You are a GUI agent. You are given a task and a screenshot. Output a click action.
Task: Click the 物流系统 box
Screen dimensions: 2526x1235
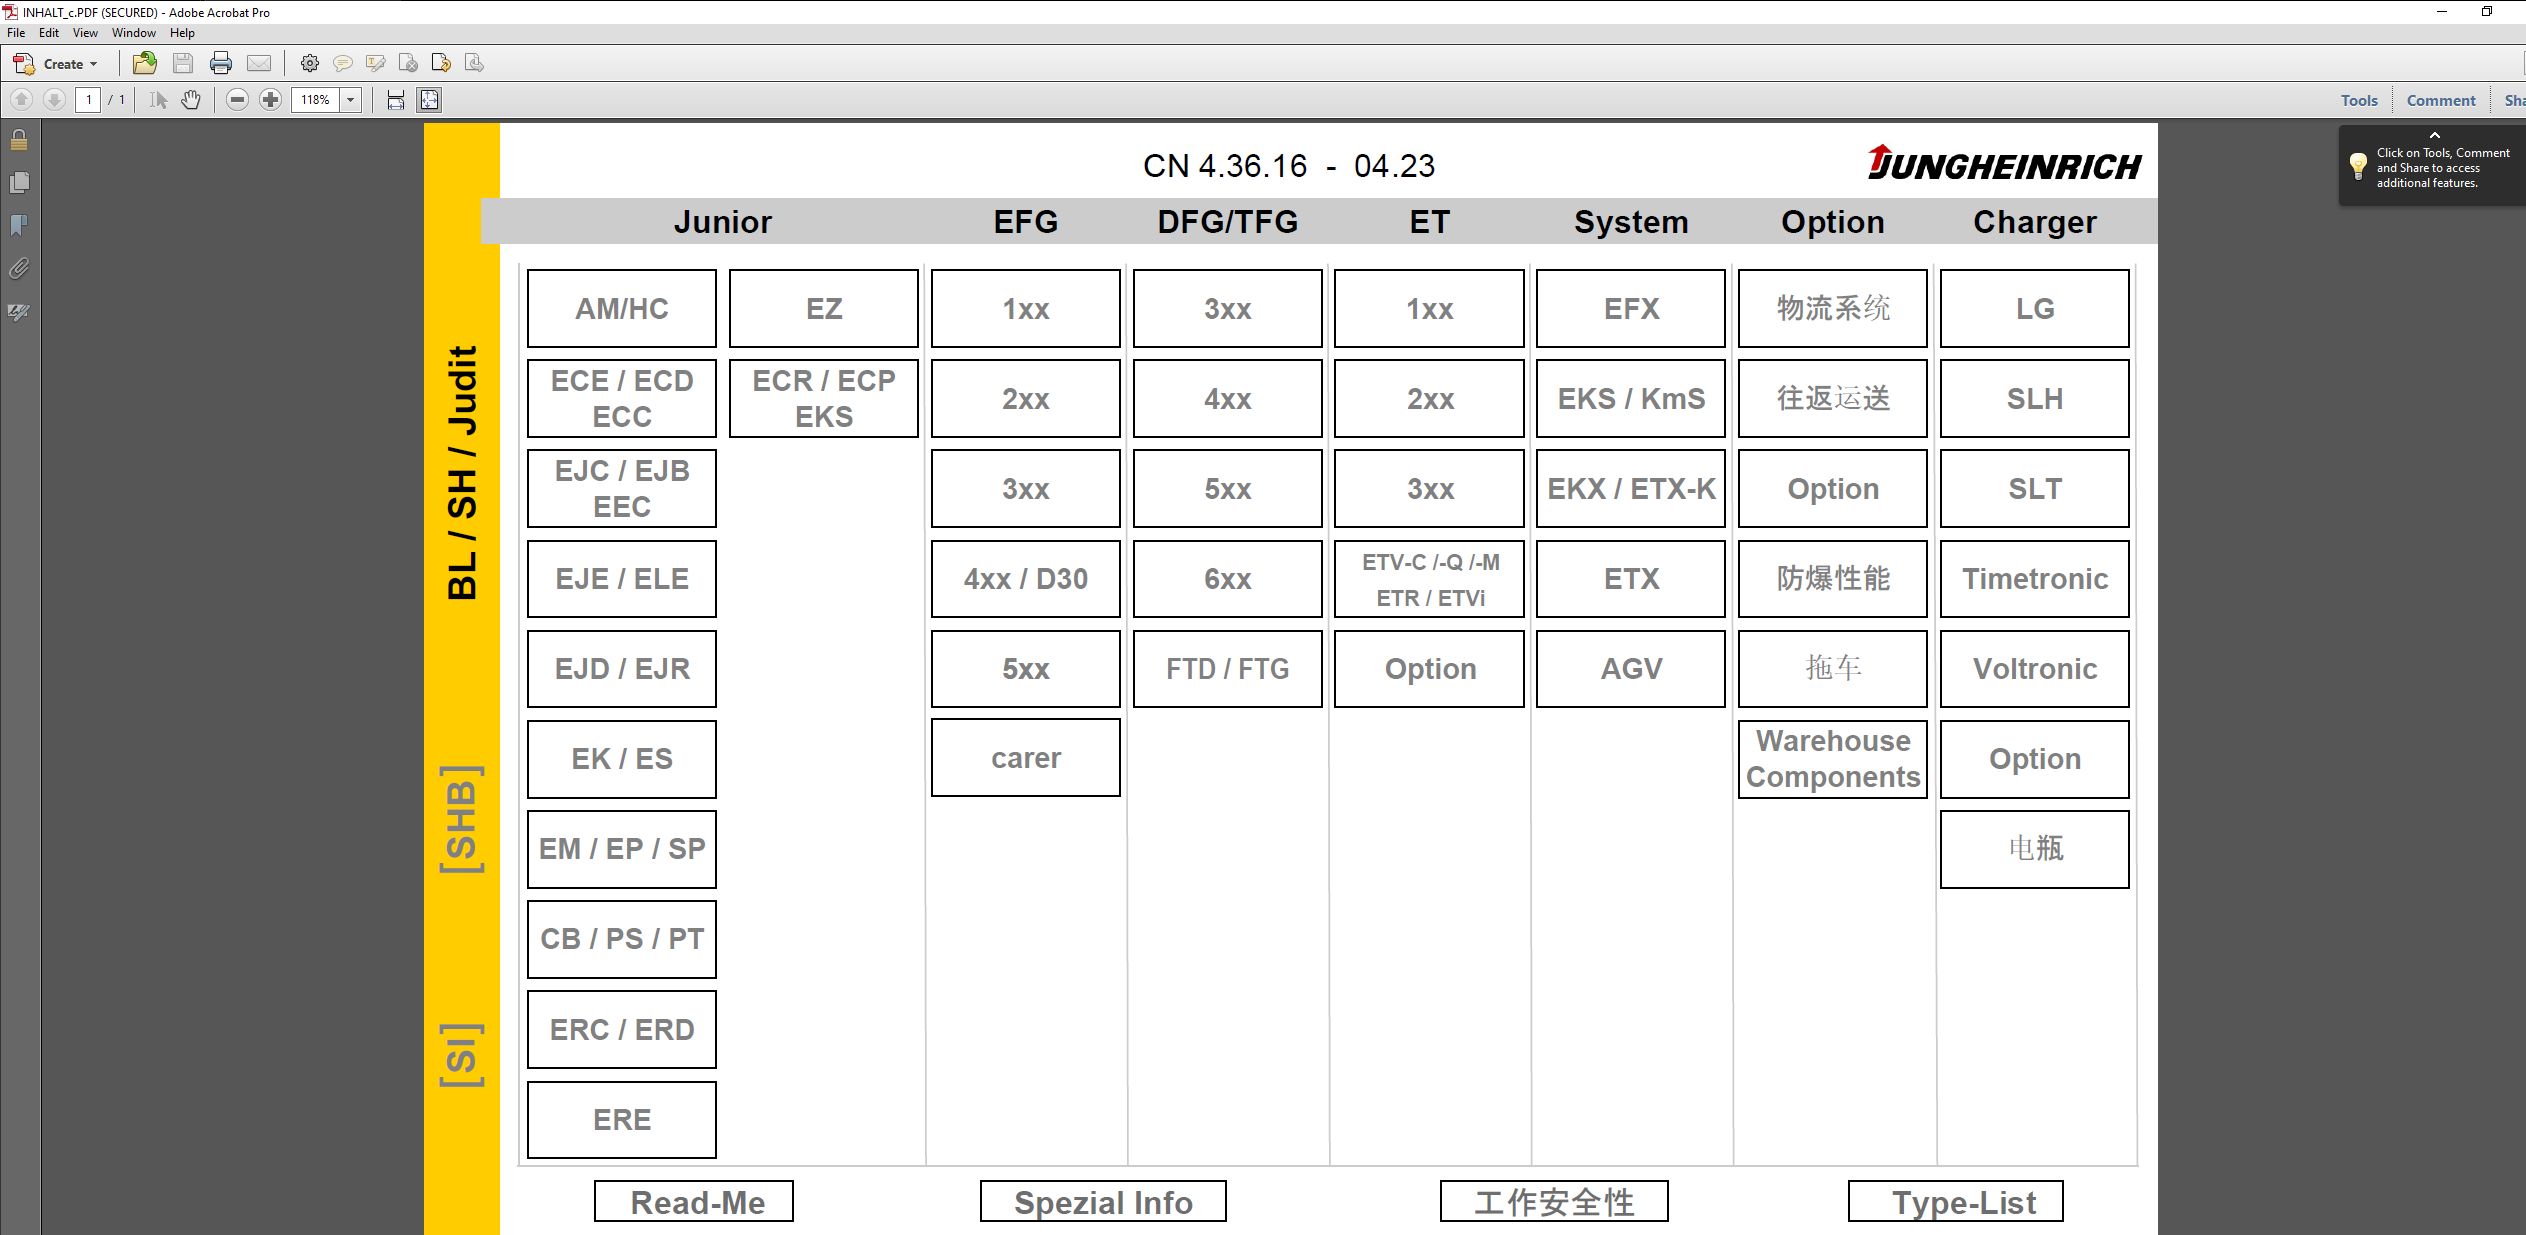[1833, 308]
